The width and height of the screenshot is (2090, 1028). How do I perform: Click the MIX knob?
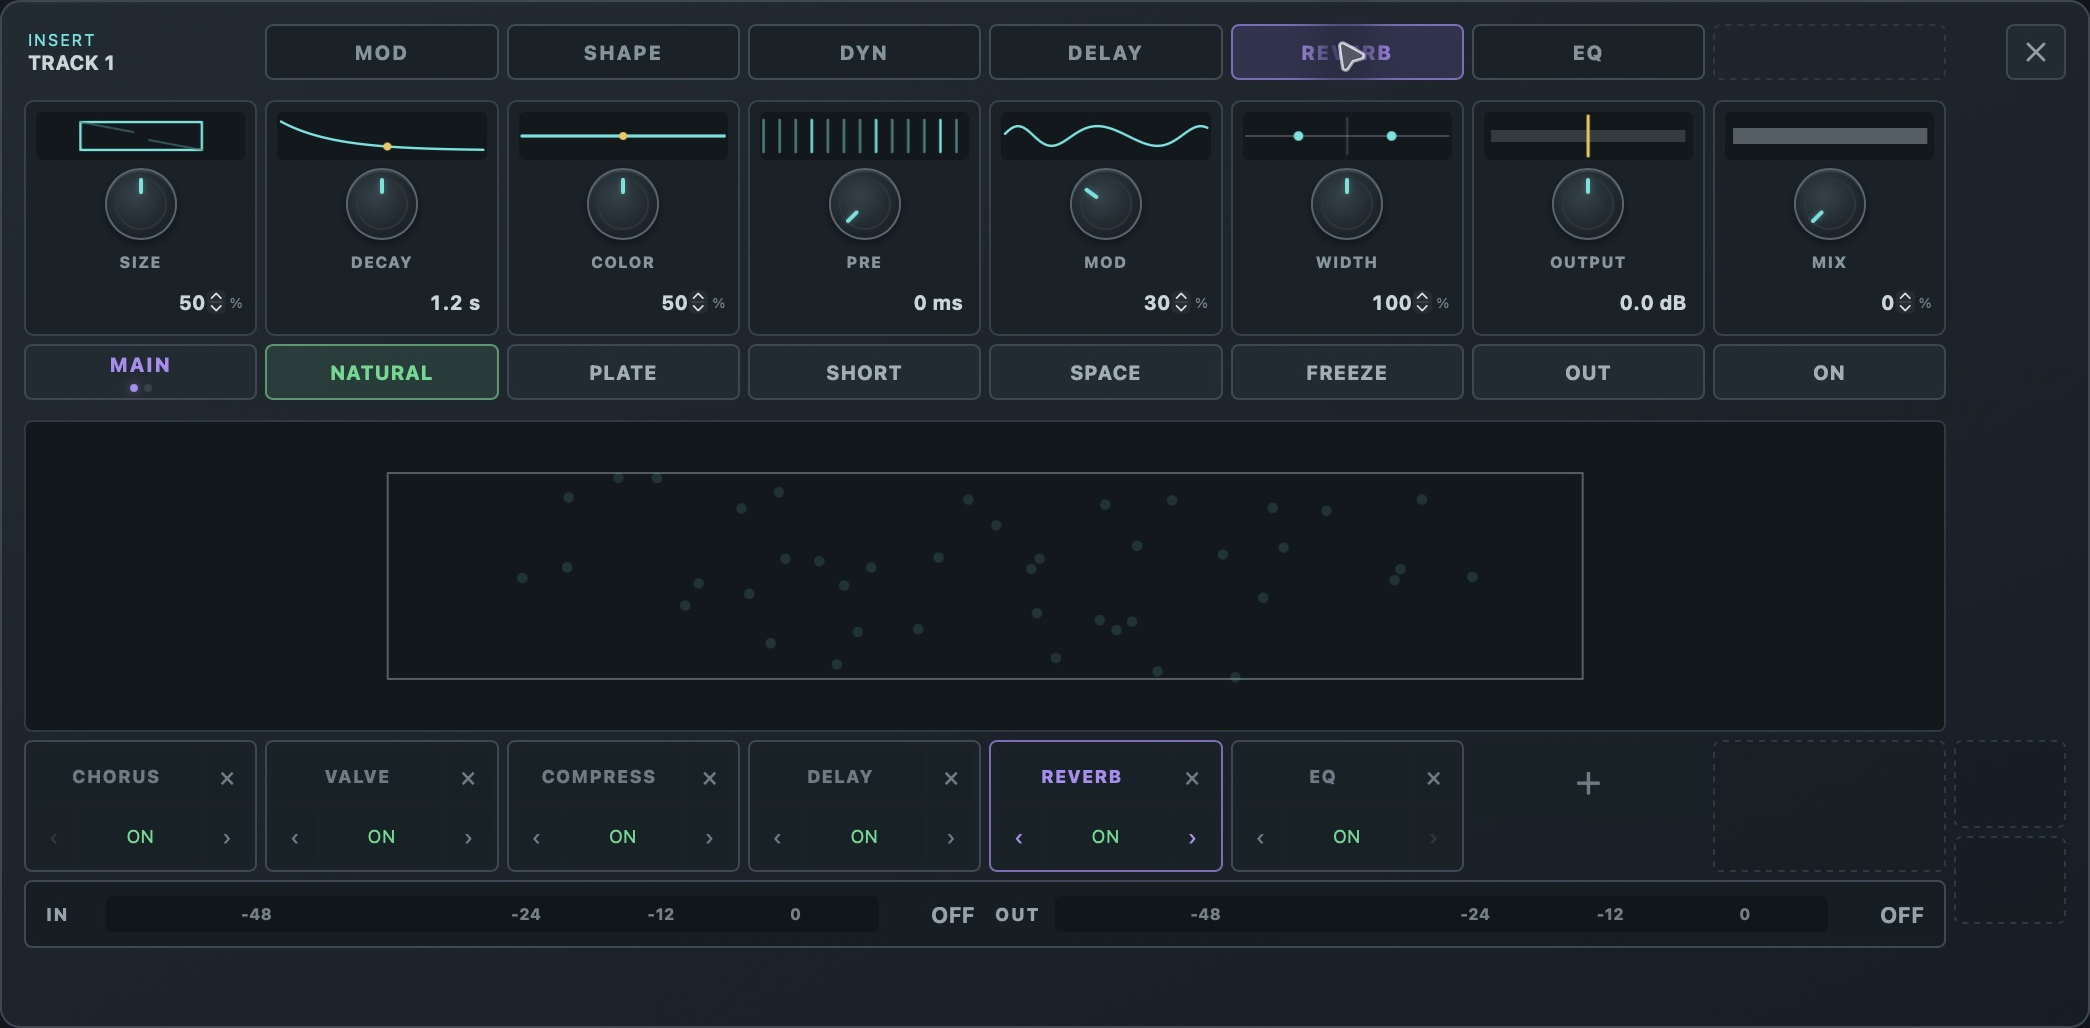coord(1829,204)
